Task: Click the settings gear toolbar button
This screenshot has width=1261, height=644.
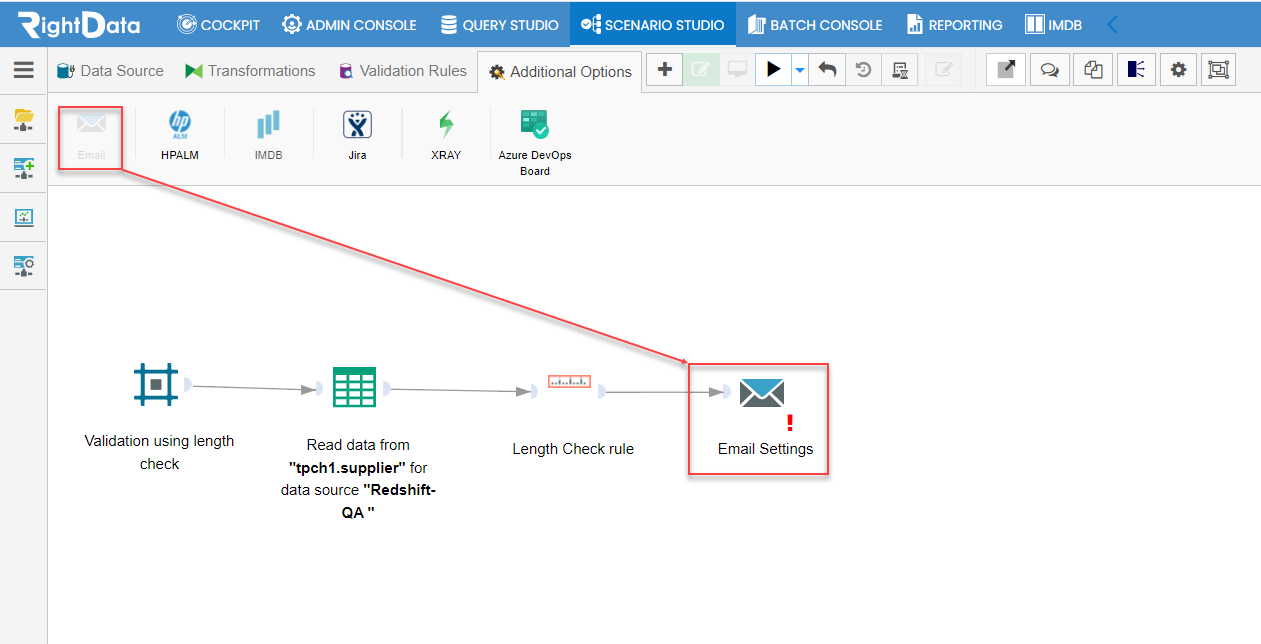Action: click(1178, 70)
